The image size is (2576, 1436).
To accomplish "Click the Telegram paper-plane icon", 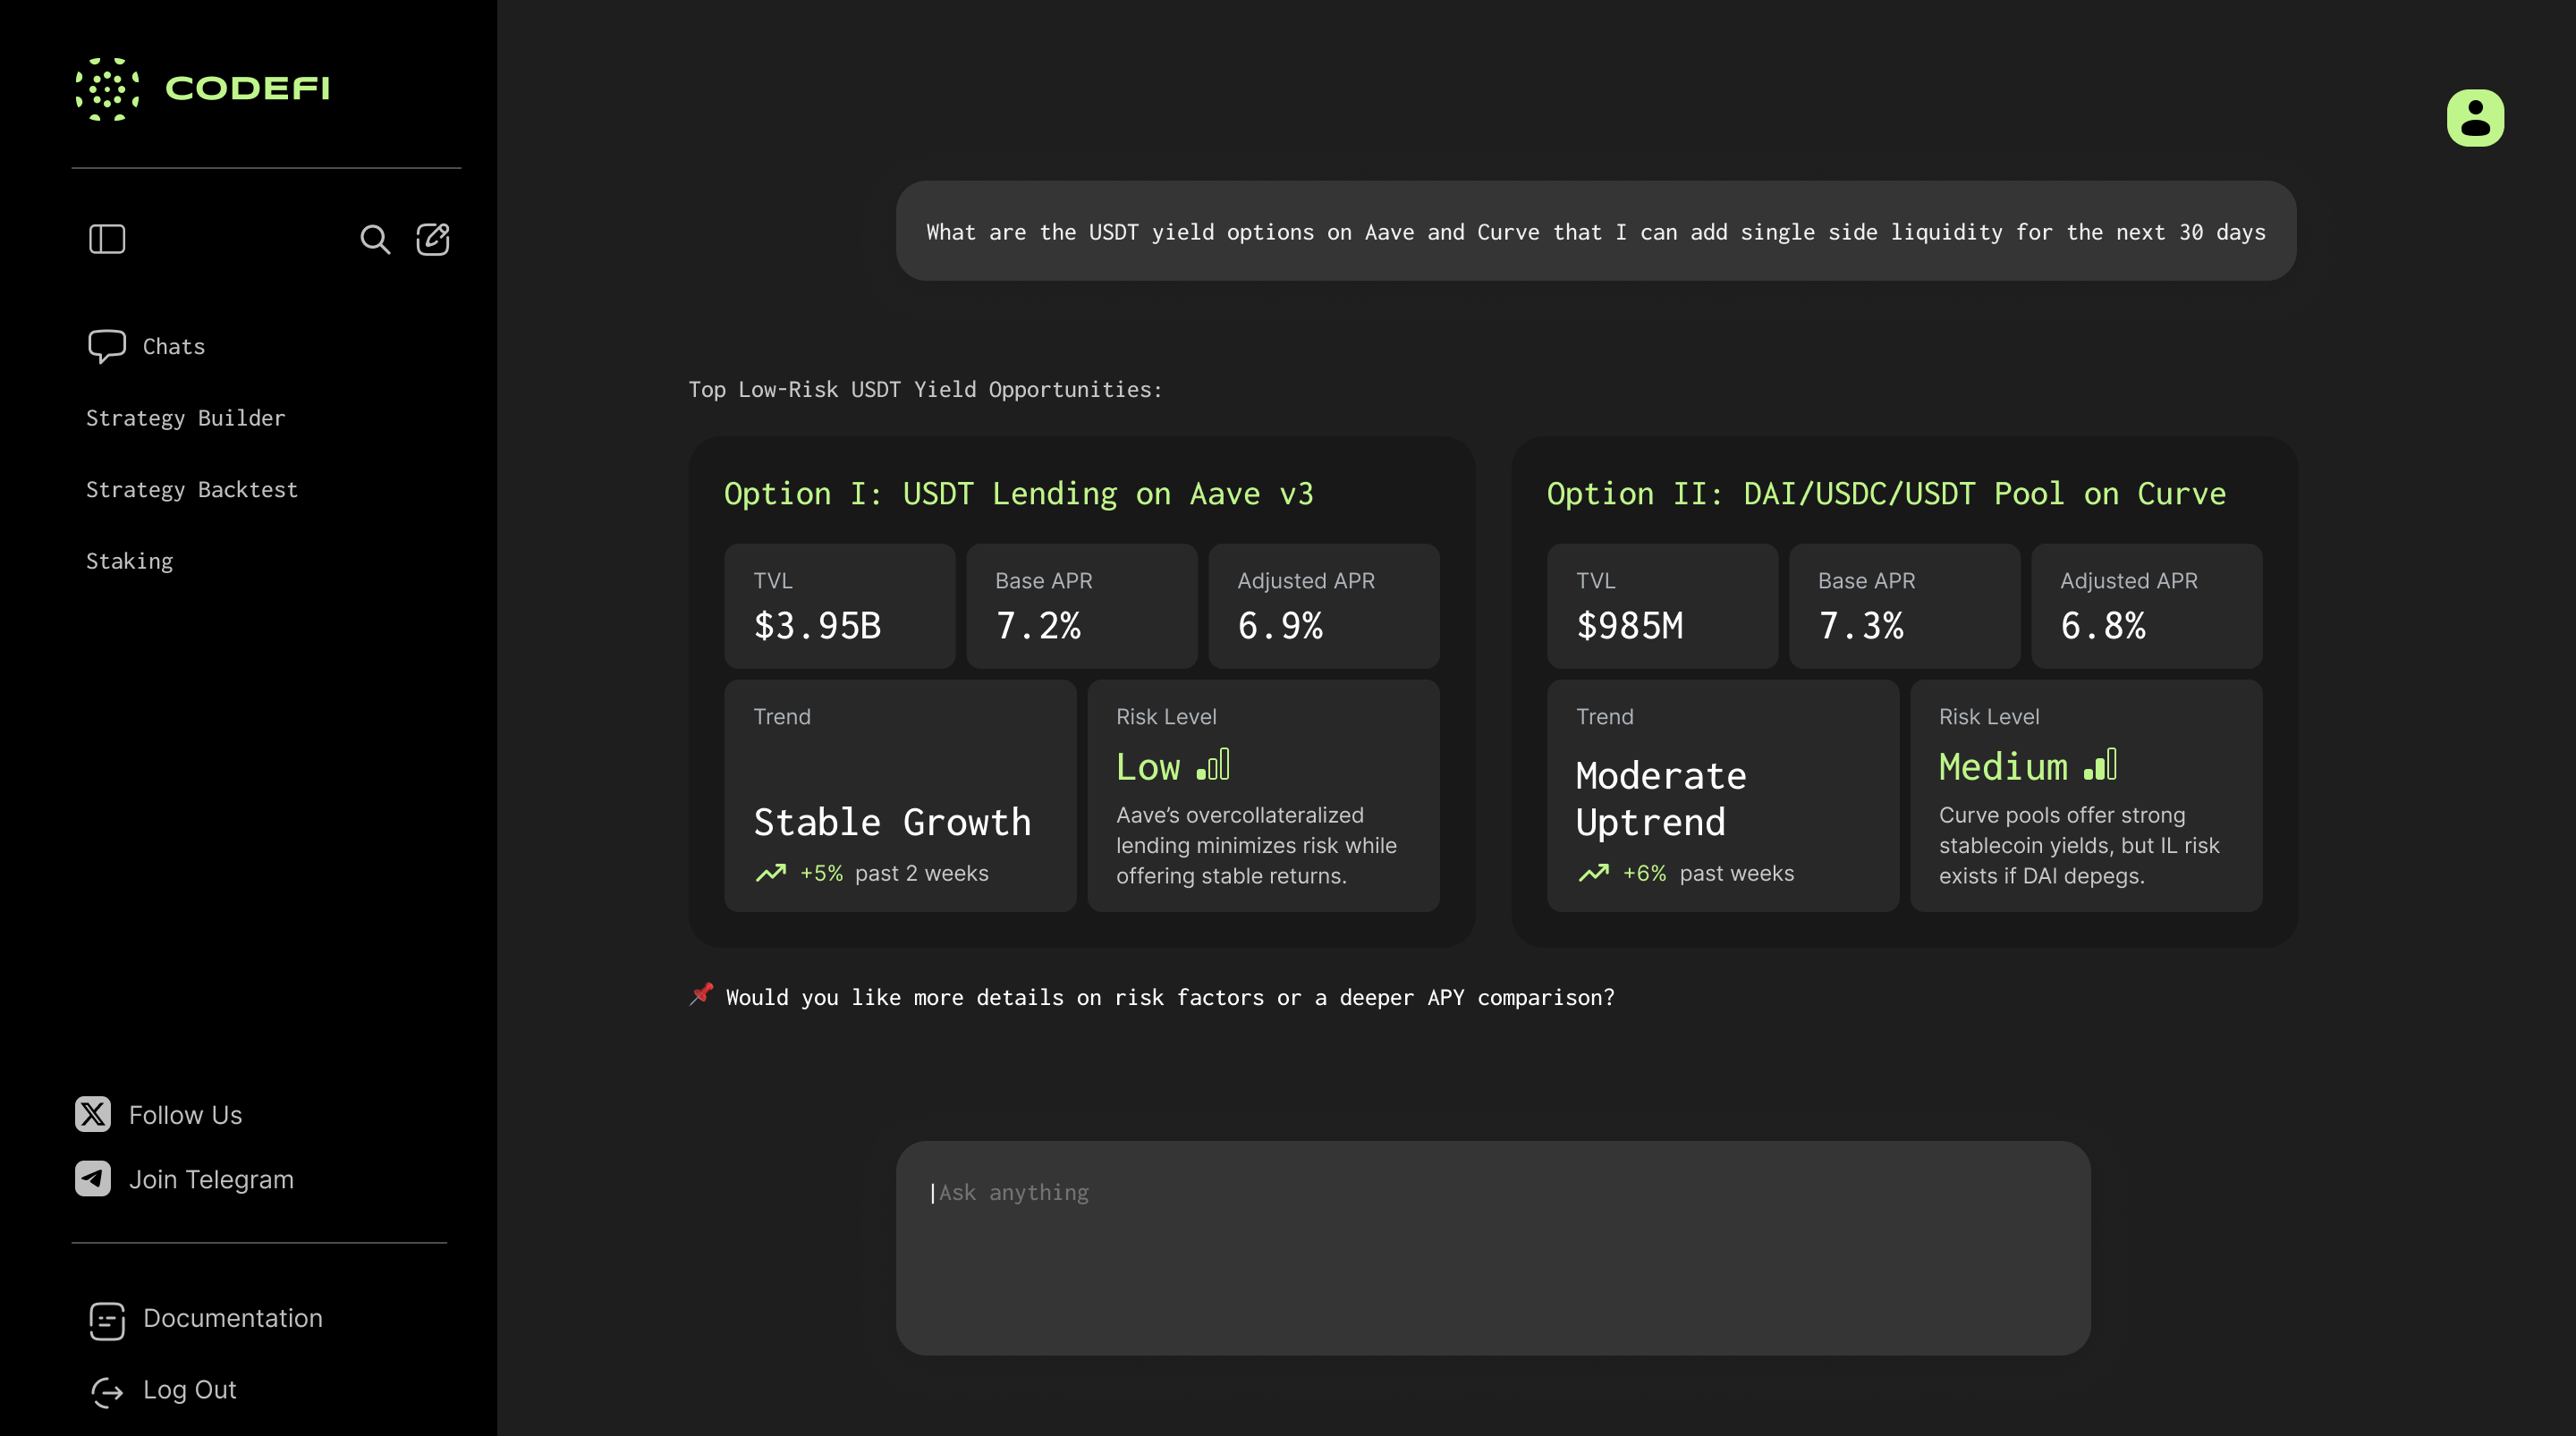I will (92, 1179).
